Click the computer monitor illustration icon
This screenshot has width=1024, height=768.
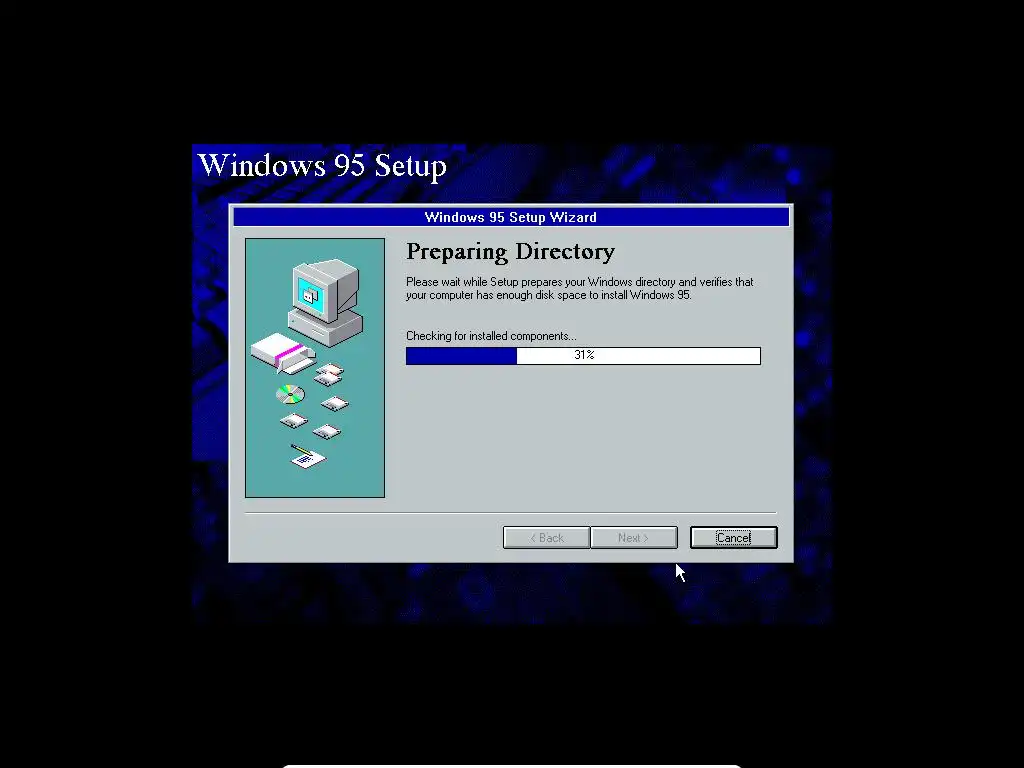pyautogui.click(x=326, y=289)
